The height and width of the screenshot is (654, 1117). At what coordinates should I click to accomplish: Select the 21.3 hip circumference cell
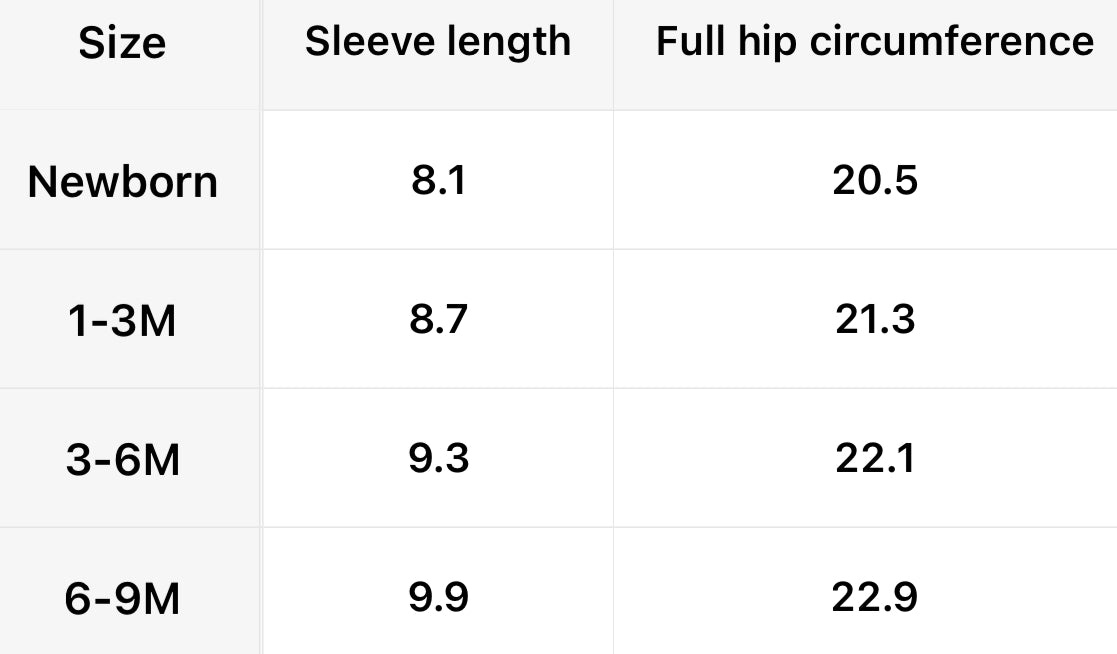click(x=874, y=320)
